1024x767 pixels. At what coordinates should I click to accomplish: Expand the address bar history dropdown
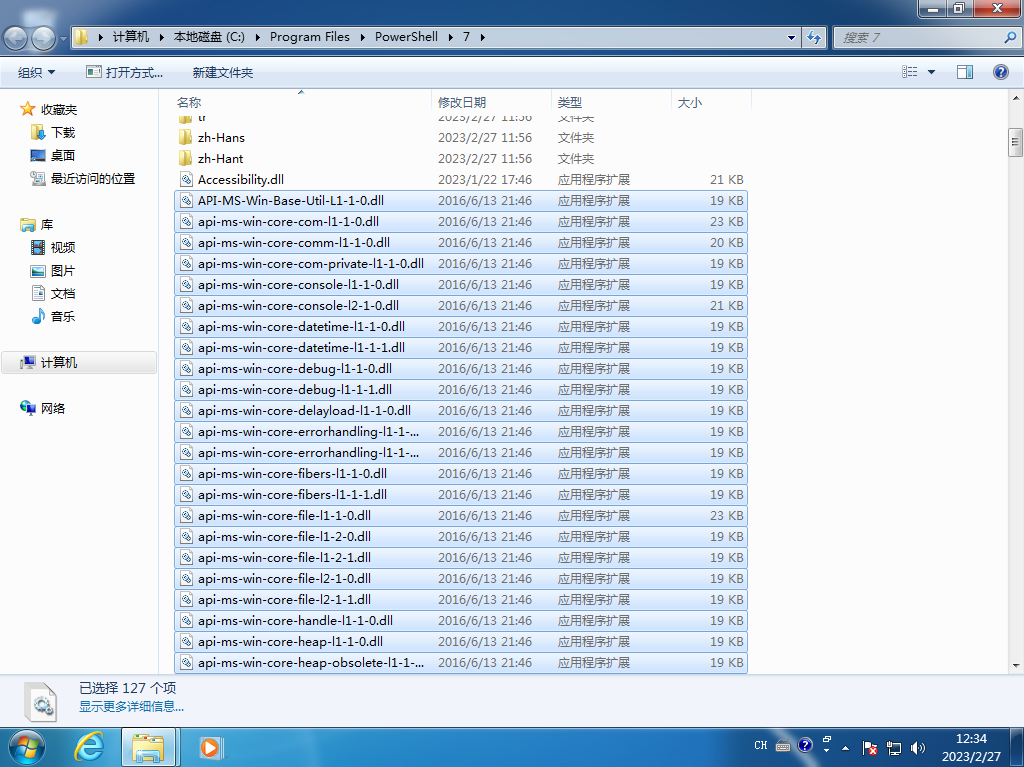point(792,37)
